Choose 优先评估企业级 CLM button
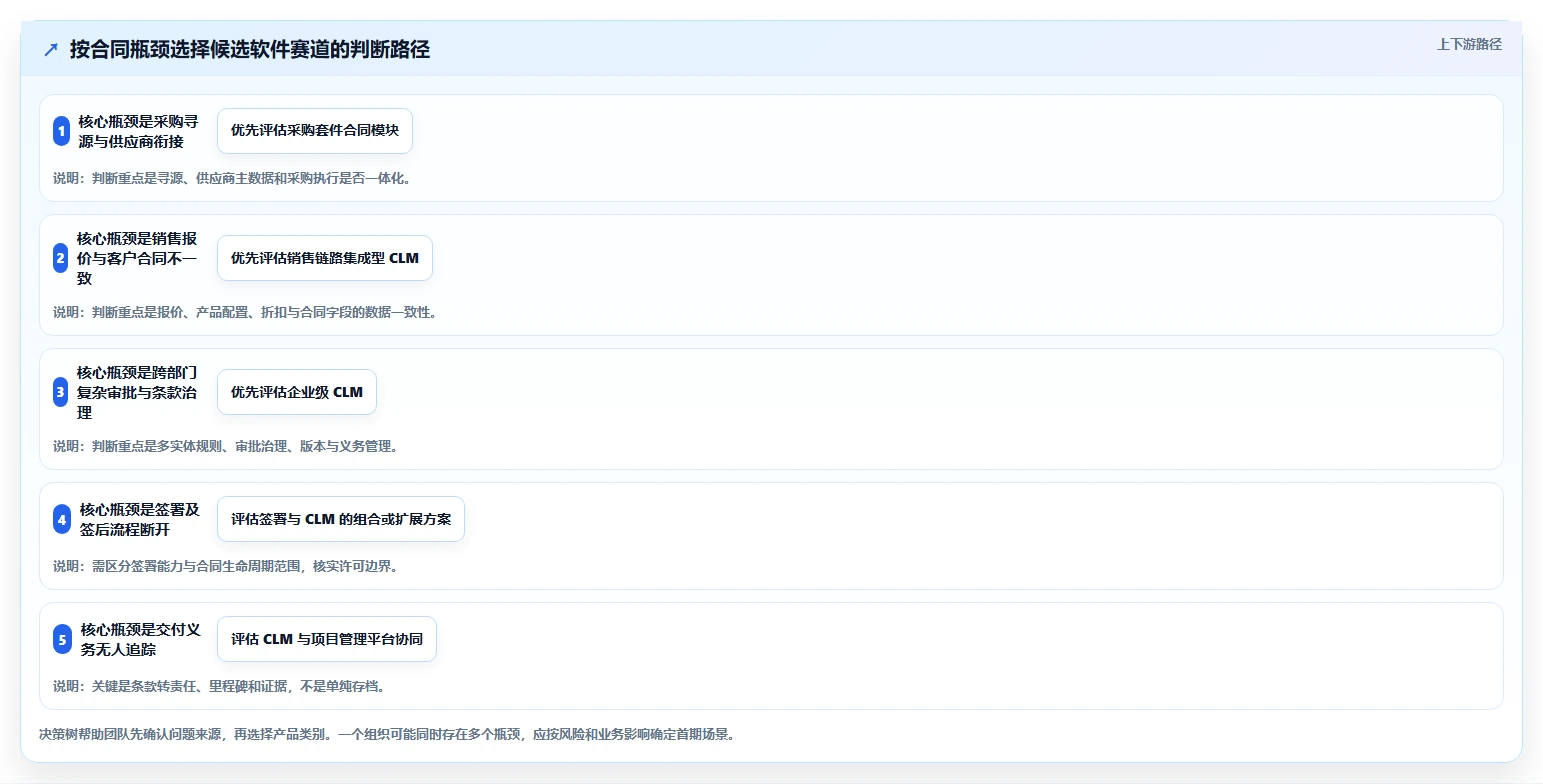The height and width of the screenshot is (784, 1543). click(297, 392)
